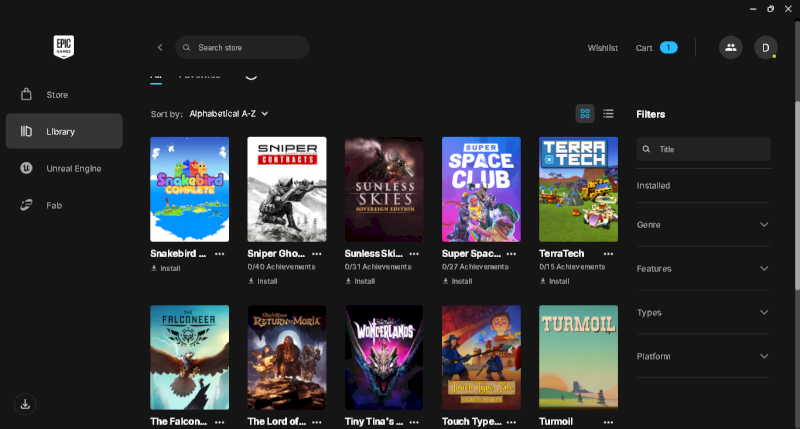
Task: Install Super Space Club
Action: [457, 281]
